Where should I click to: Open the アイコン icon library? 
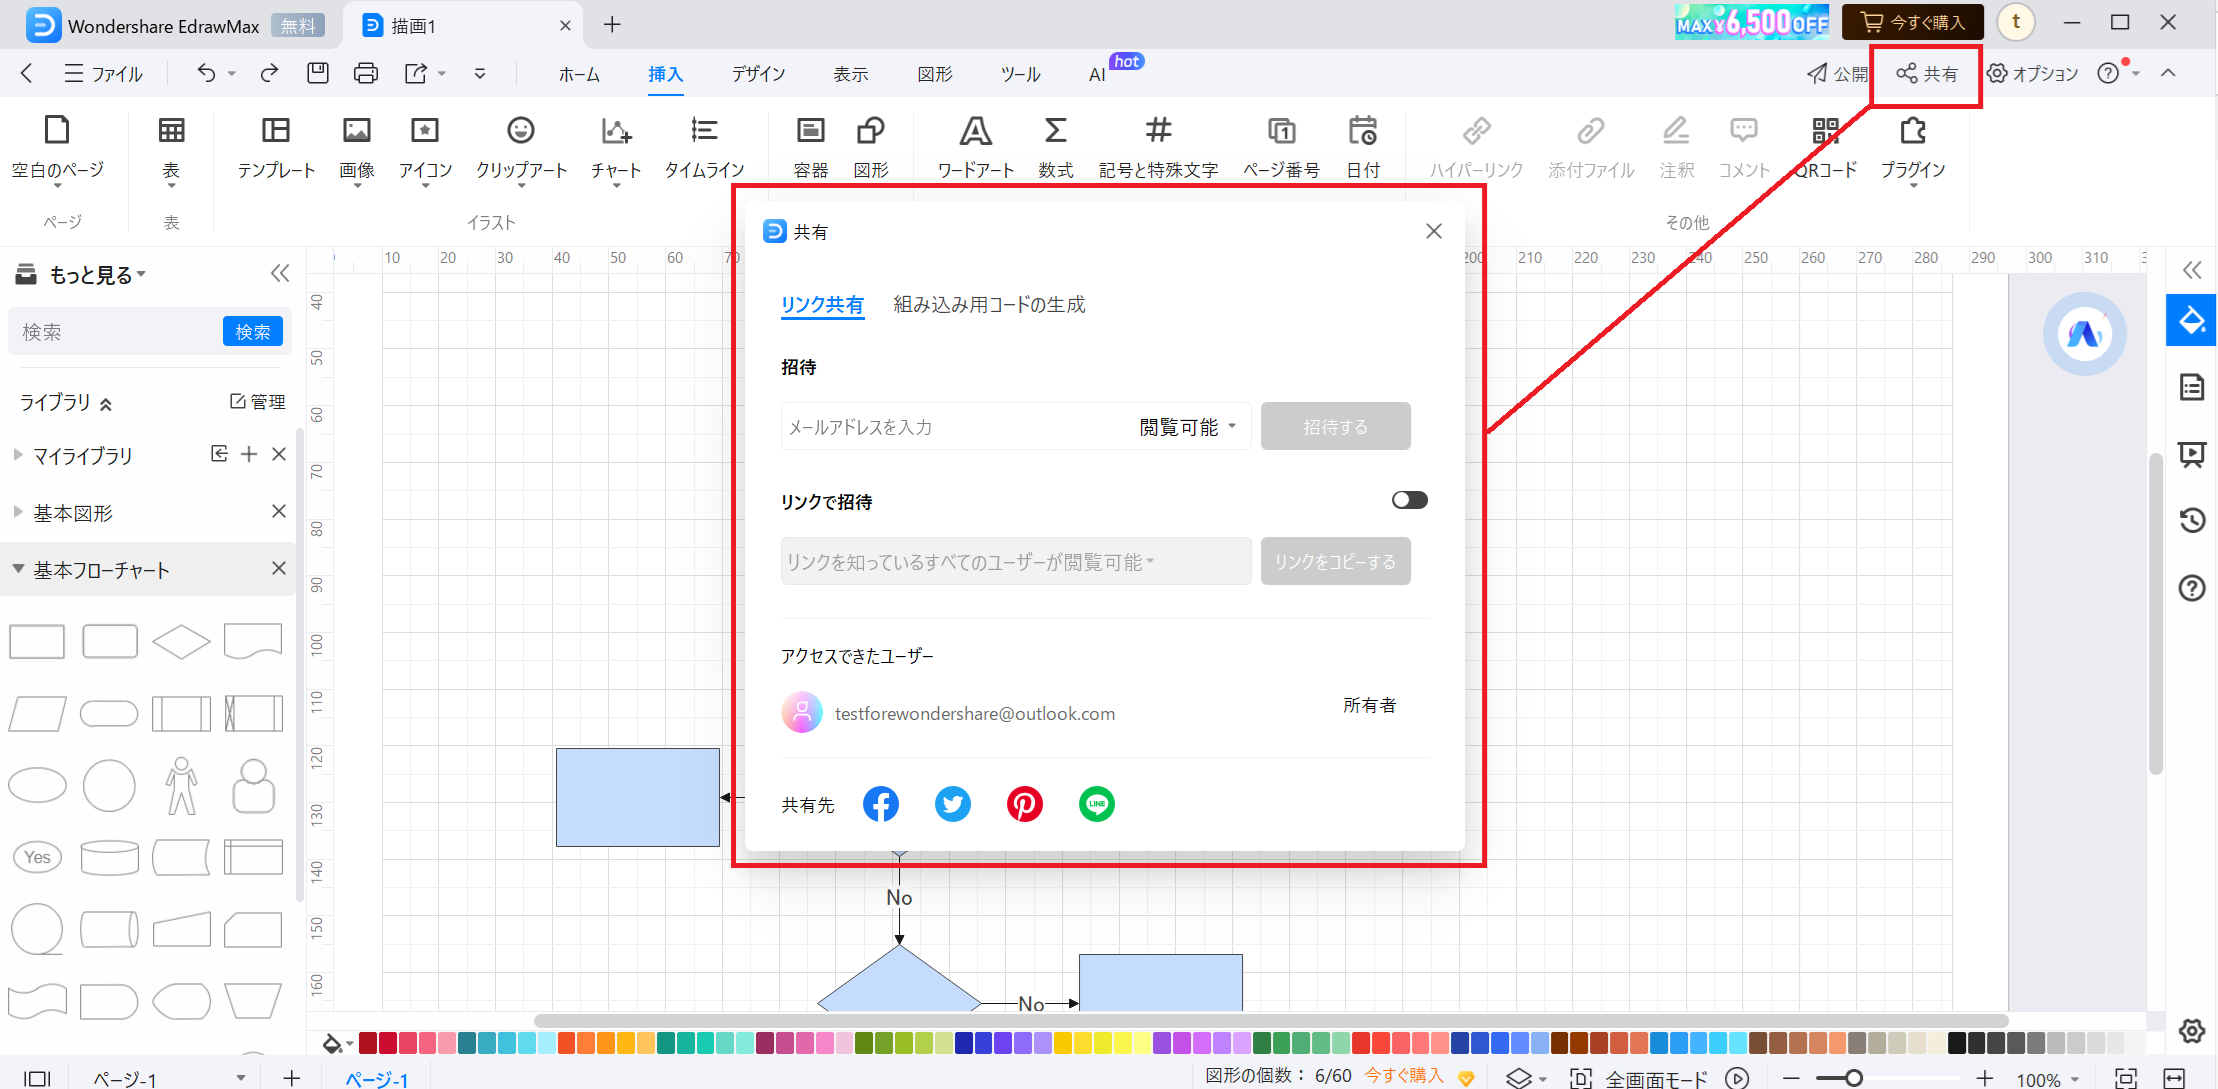coord(425,148)
